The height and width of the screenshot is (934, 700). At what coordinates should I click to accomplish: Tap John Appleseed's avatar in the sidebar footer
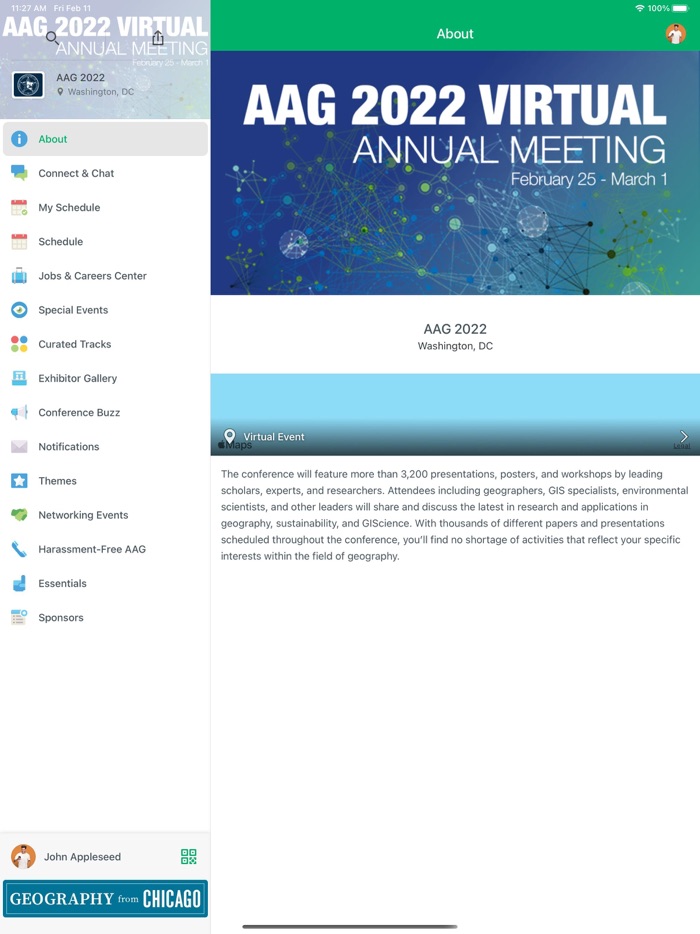tap(23, 857)
